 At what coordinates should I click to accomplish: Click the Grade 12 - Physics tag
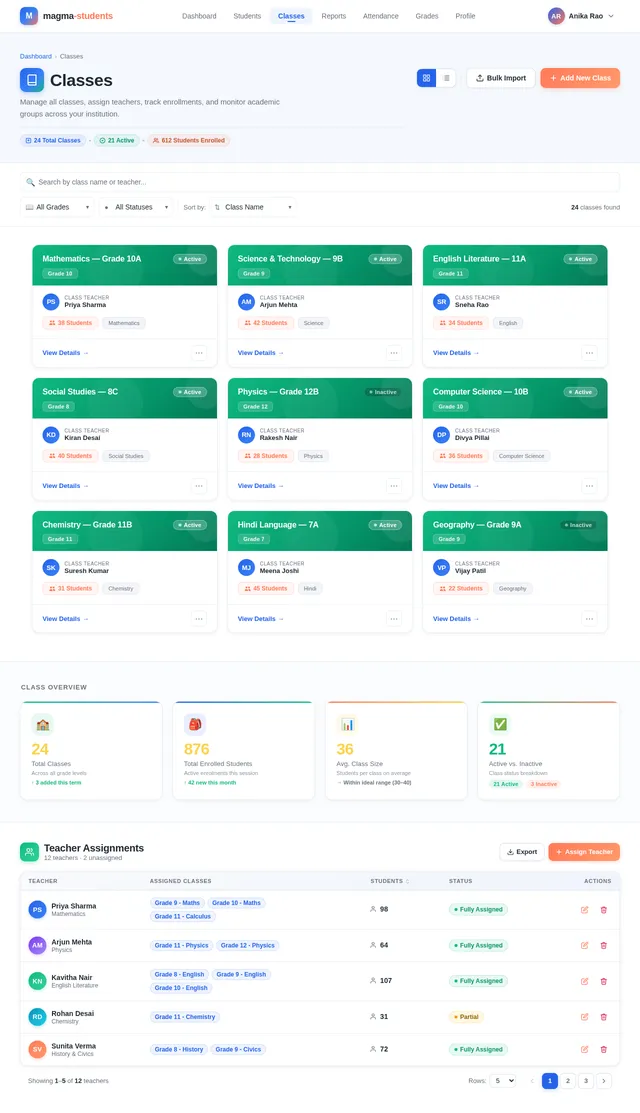click(x=248, y=945)
